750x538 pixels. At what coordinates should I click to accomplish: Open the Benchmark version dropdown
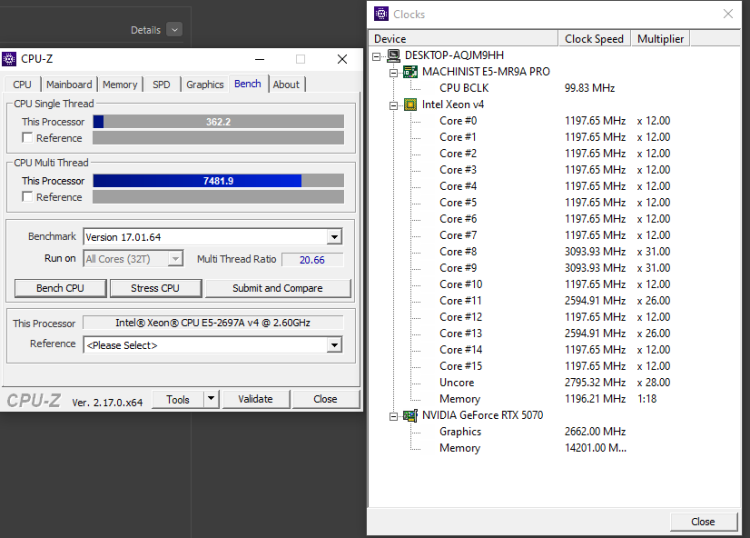(x=334, y=237)
